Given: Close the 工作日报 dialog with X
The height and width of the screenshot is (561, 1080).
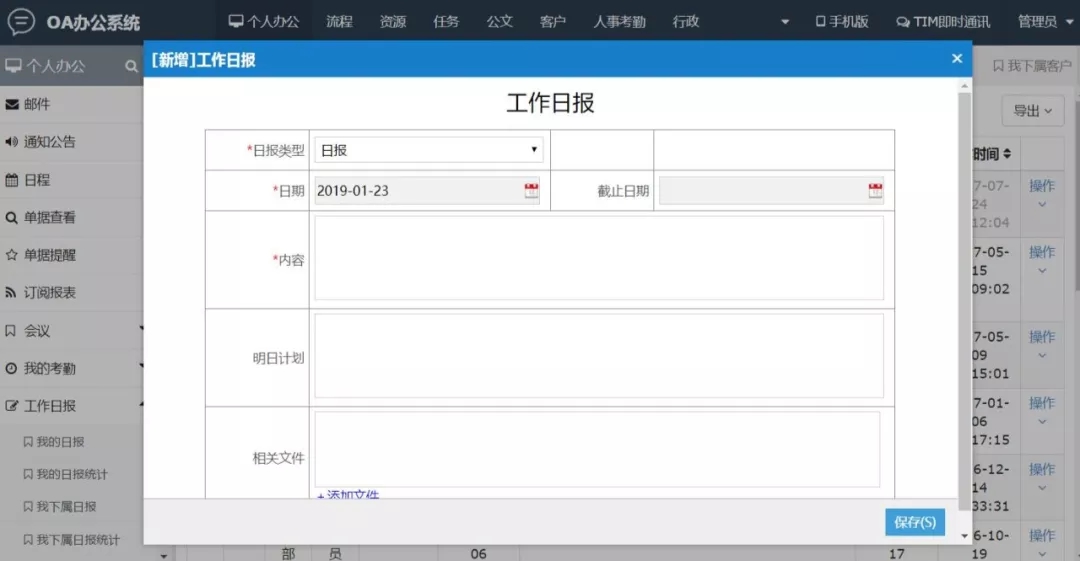Looking at the screenshot, I should click(957, 59).
